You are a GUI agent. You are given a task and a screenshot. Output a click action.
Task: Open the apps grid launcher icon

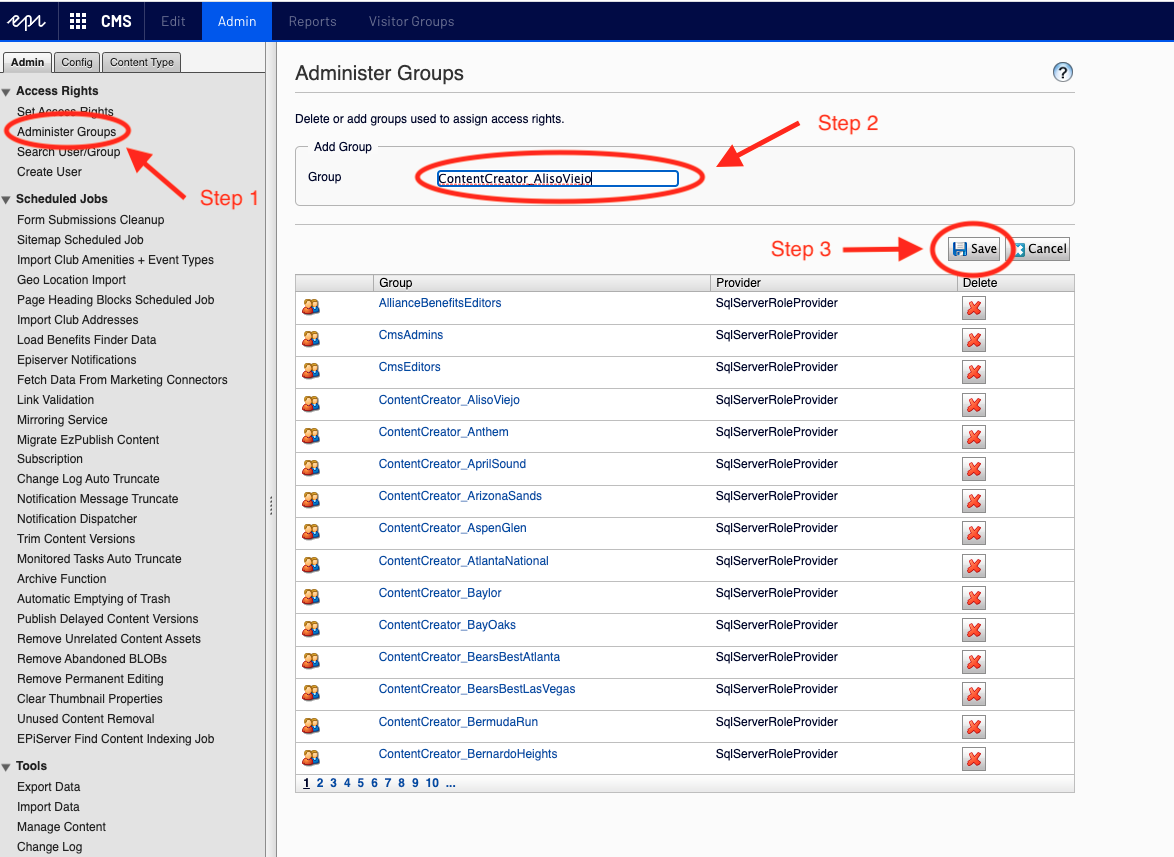[78, 22]
